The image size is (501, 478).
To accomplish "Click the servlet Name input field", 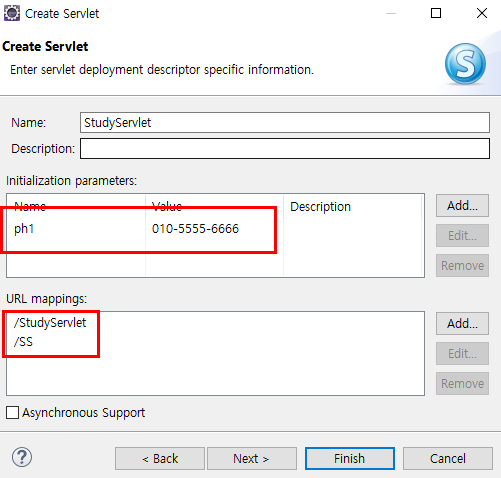I will pyautogui.click(x=285, y=123).
